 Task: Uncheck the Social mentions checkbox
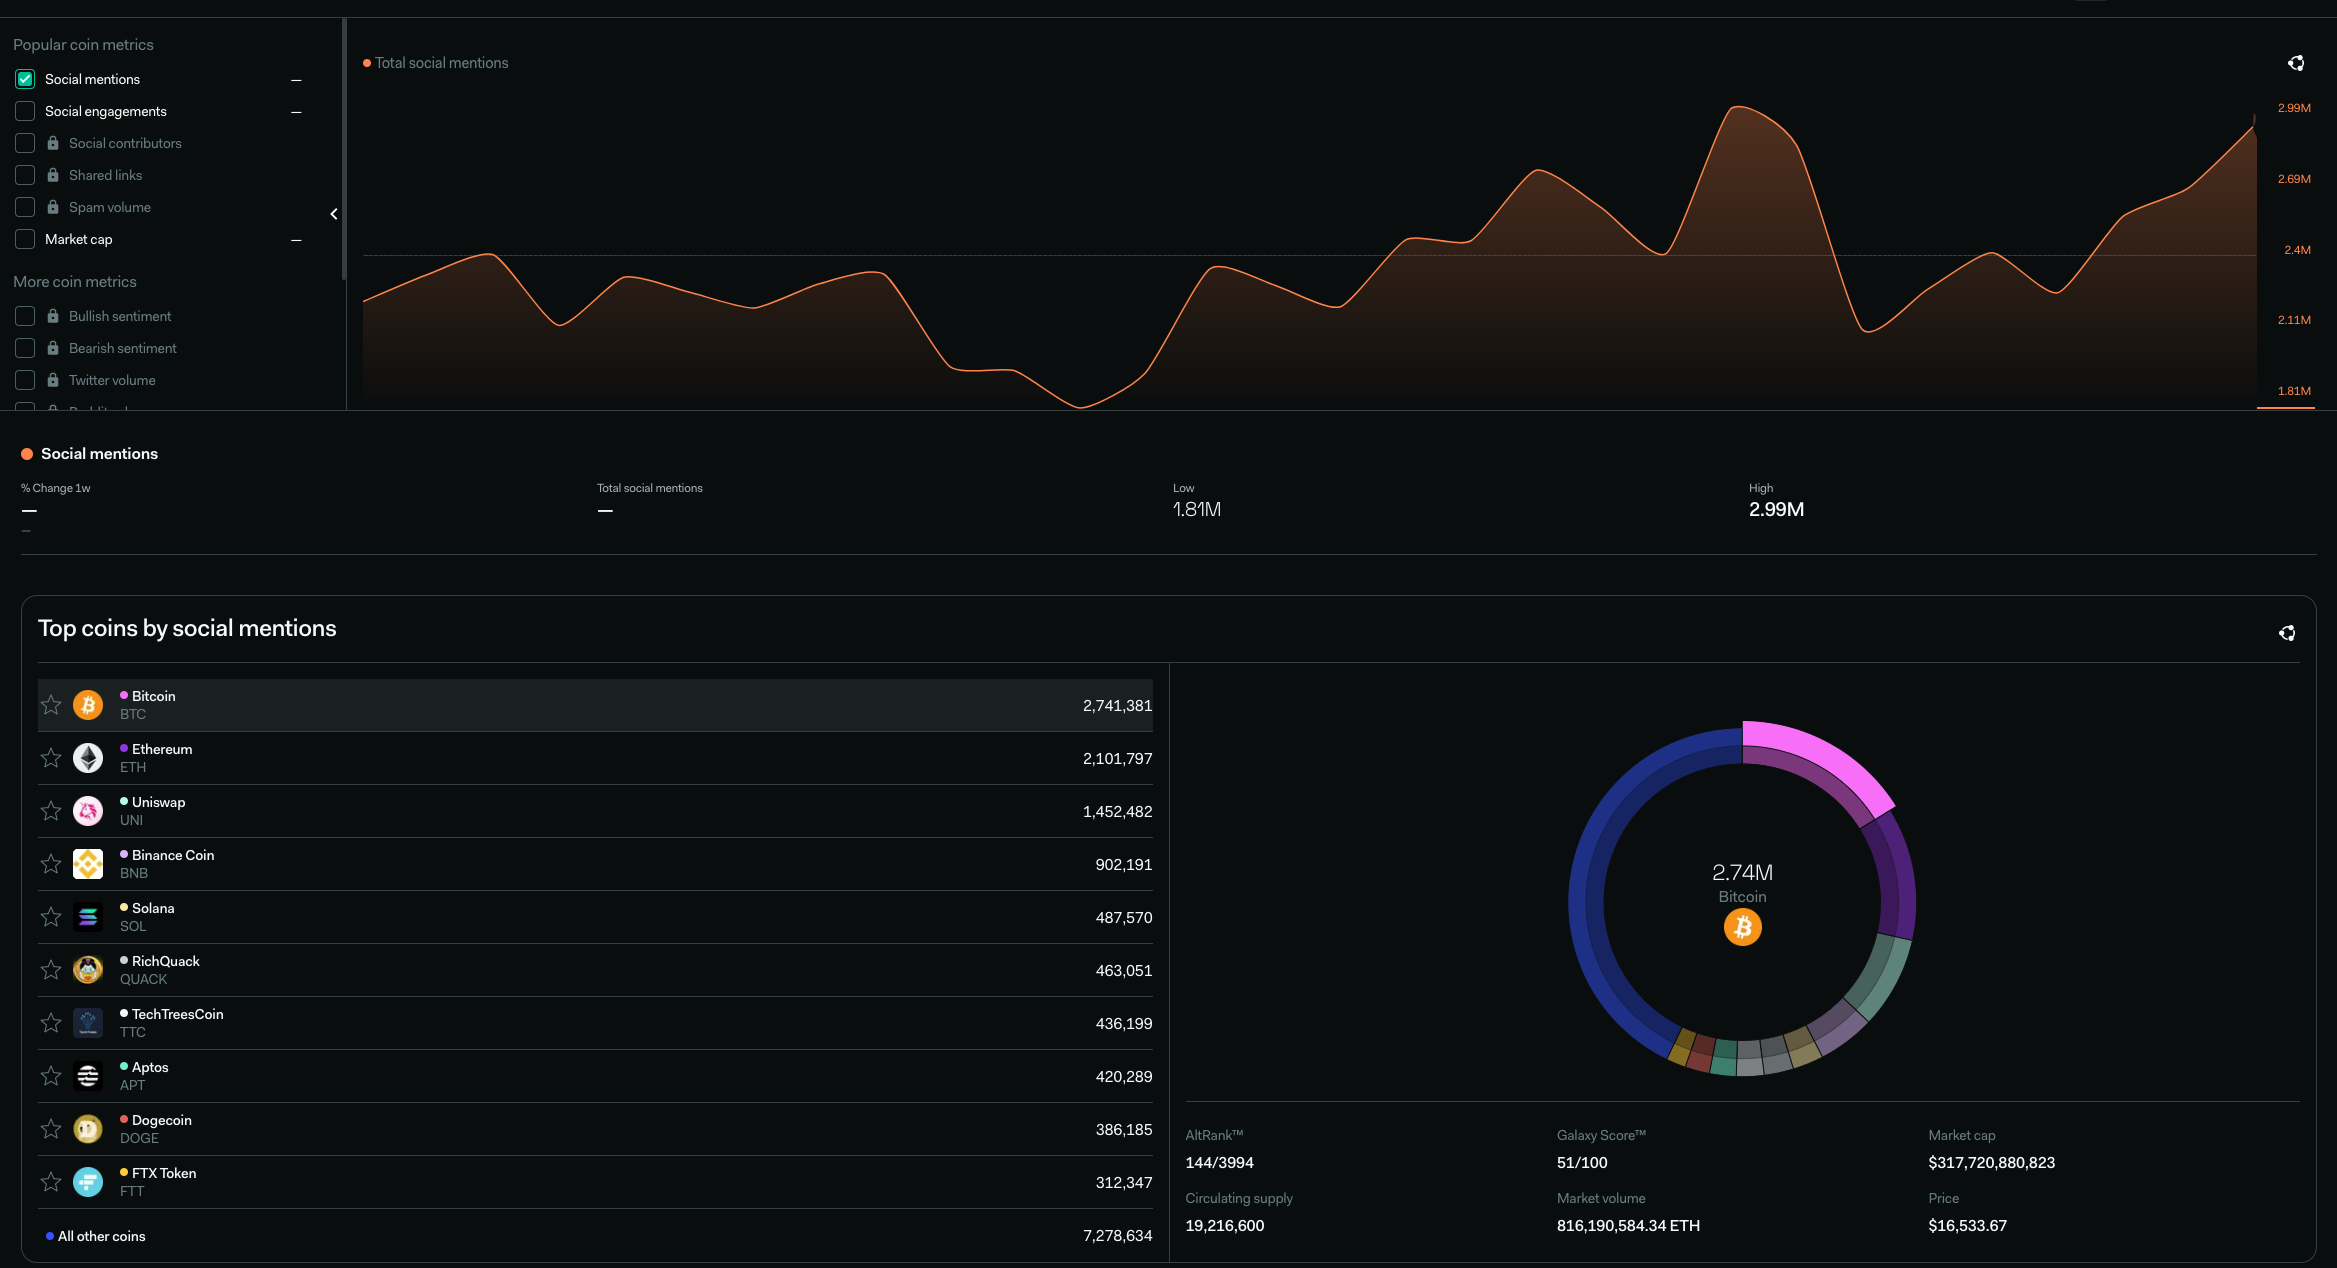[x=25, y=79]
